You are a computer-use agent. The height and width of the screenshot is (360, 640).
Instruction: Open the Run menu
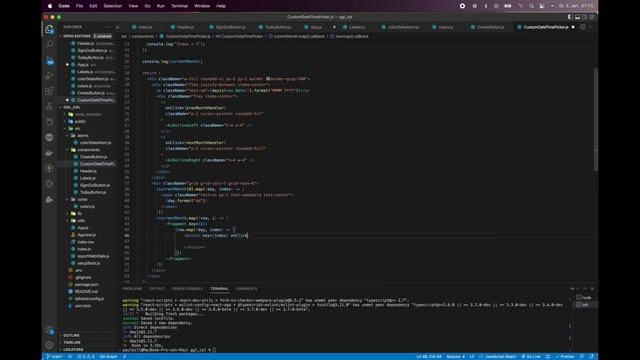pyautogui.click(x=160, y=6)
